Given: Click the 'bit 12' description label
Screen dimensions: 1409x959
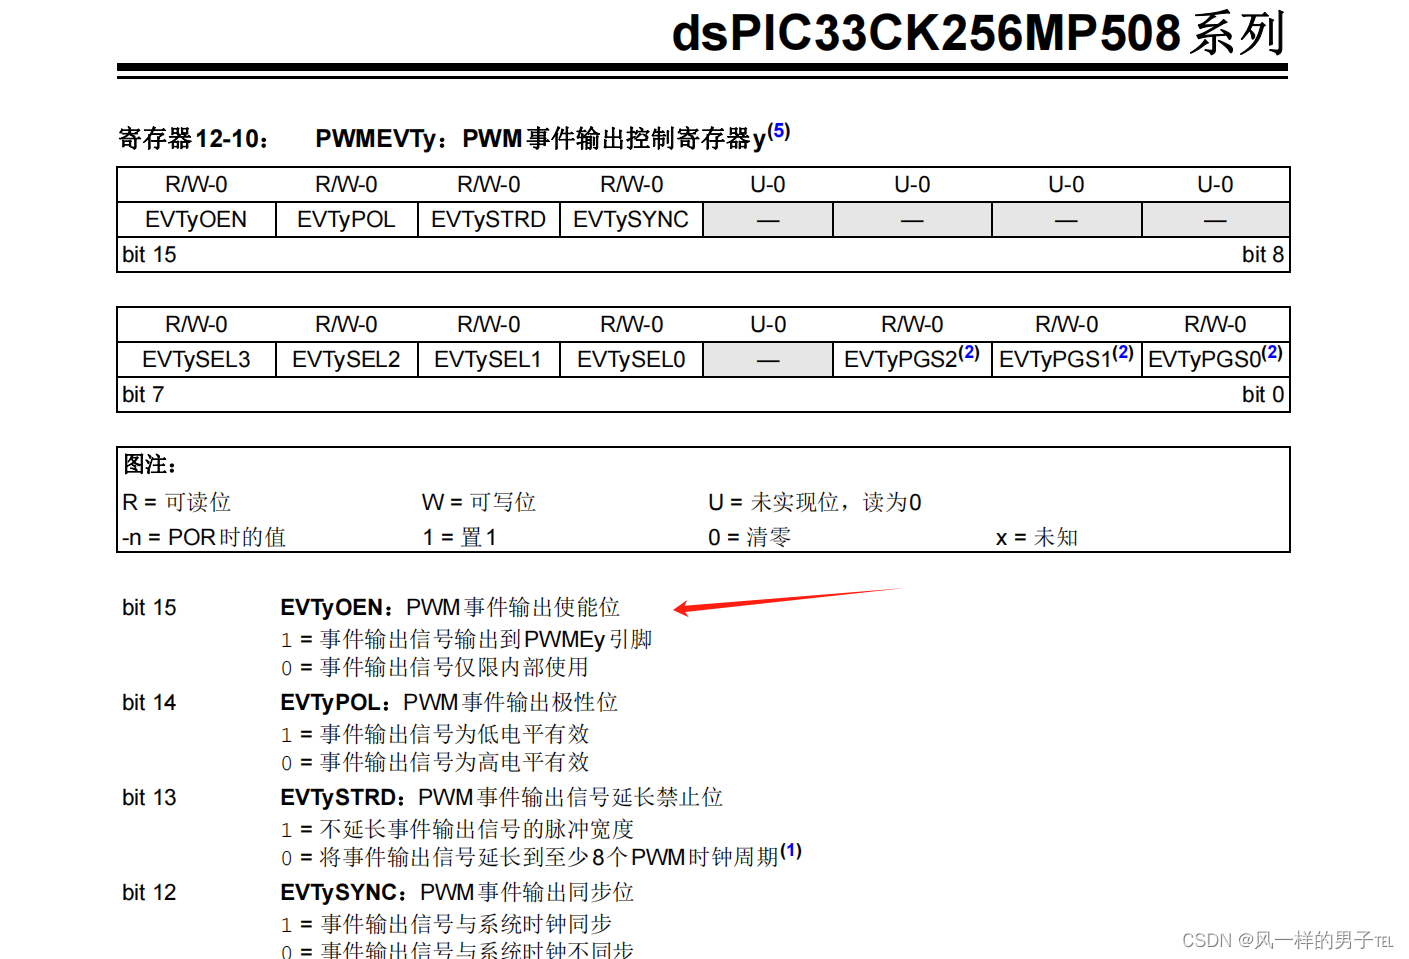Looking at the screenshot, I should coord(149,893).
